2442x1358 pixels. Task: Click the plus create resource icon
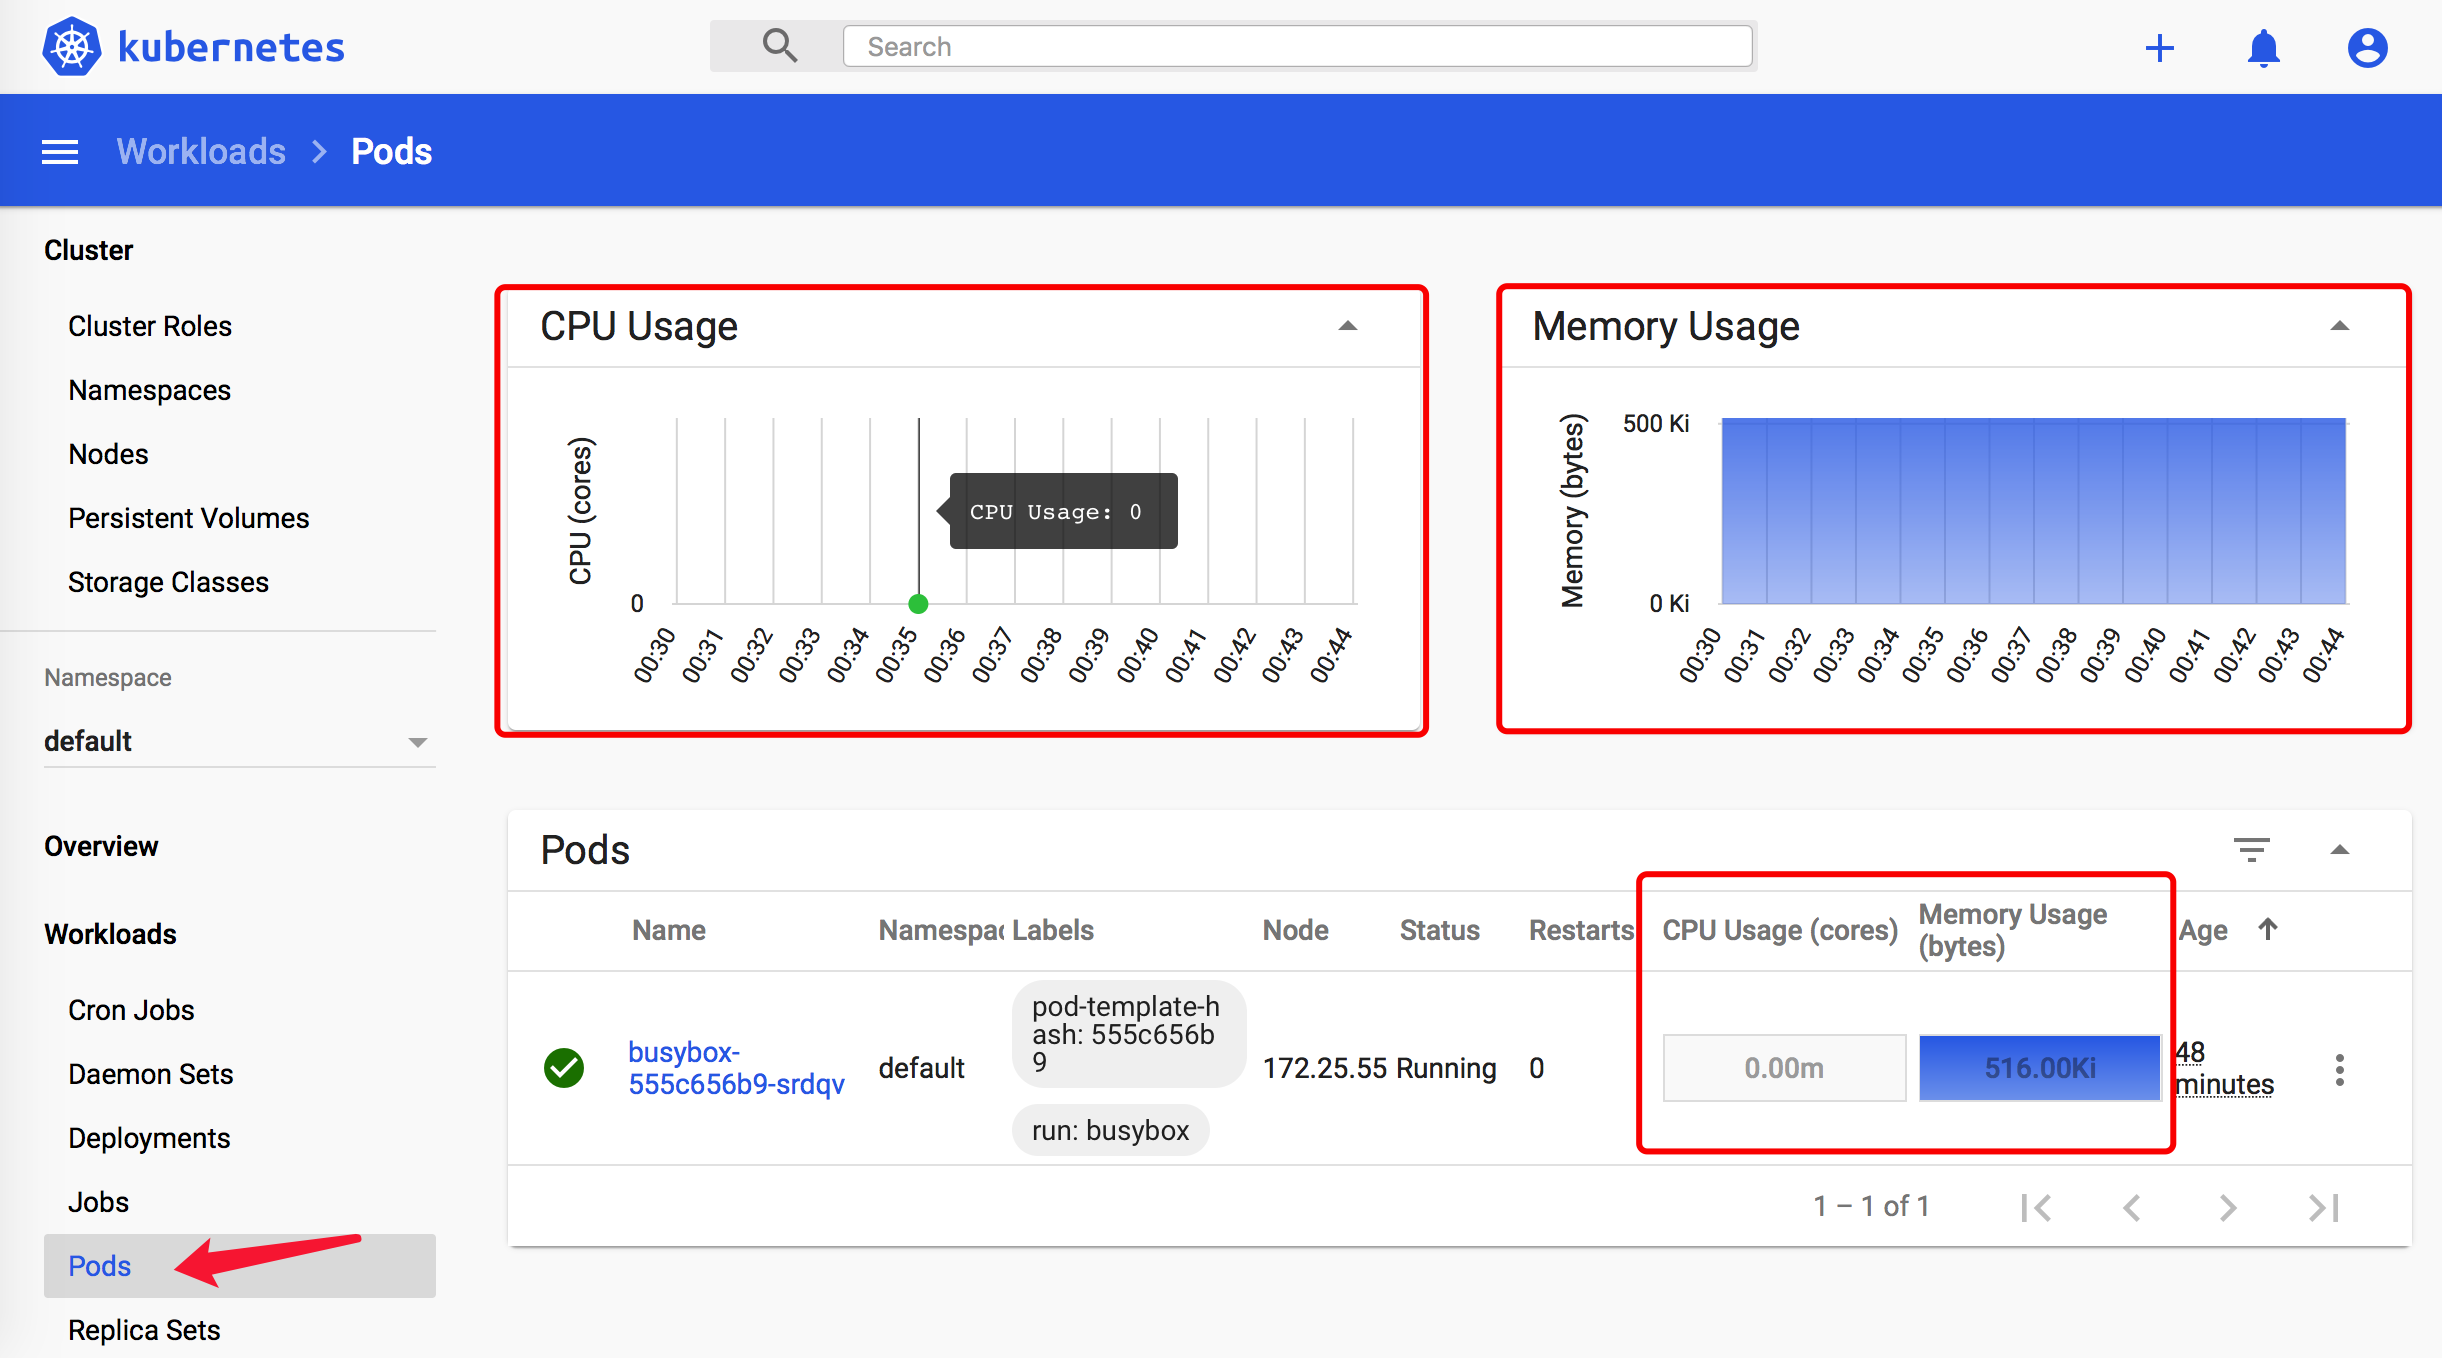tap(2160, 48)
